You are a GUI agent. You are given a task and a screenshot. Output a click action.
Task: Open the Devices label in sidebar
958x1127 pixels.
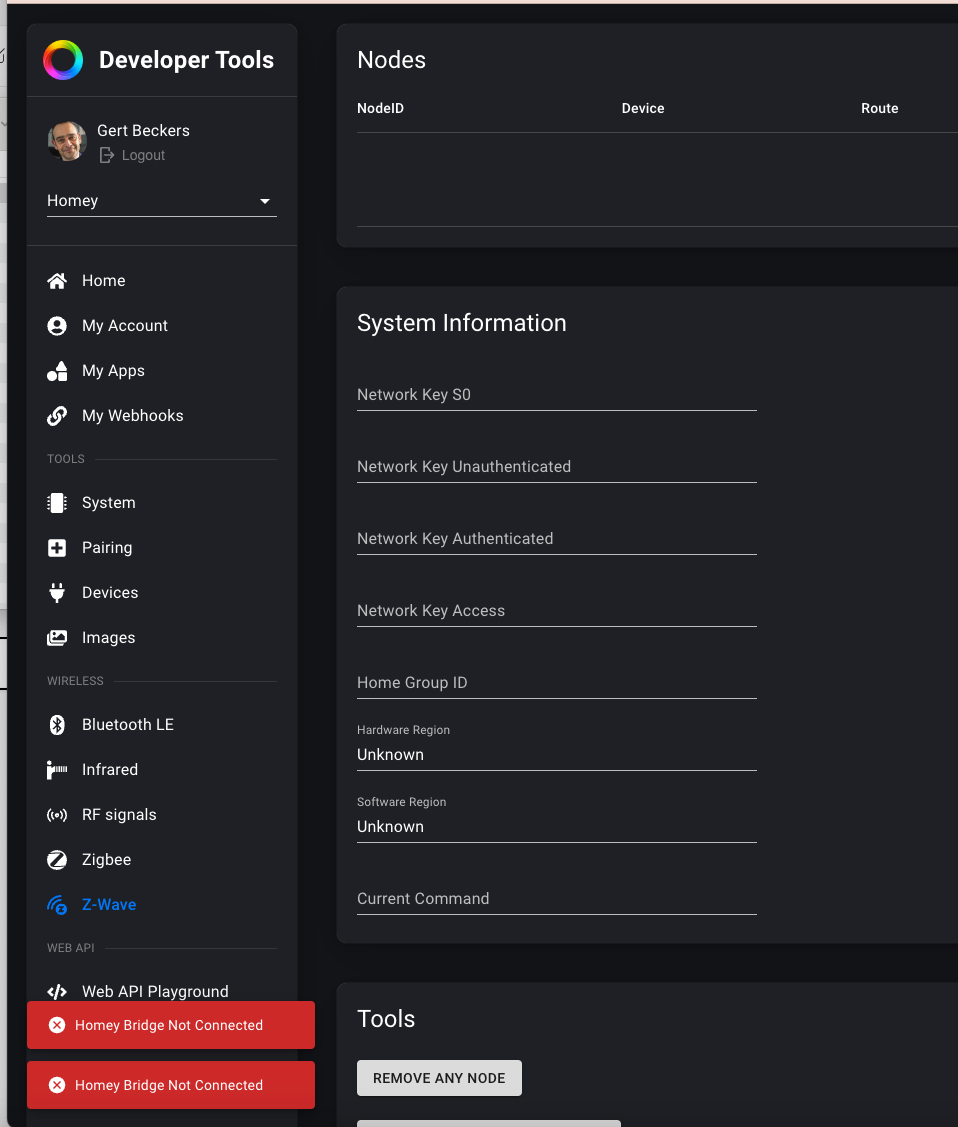click(x=110, y=593)
